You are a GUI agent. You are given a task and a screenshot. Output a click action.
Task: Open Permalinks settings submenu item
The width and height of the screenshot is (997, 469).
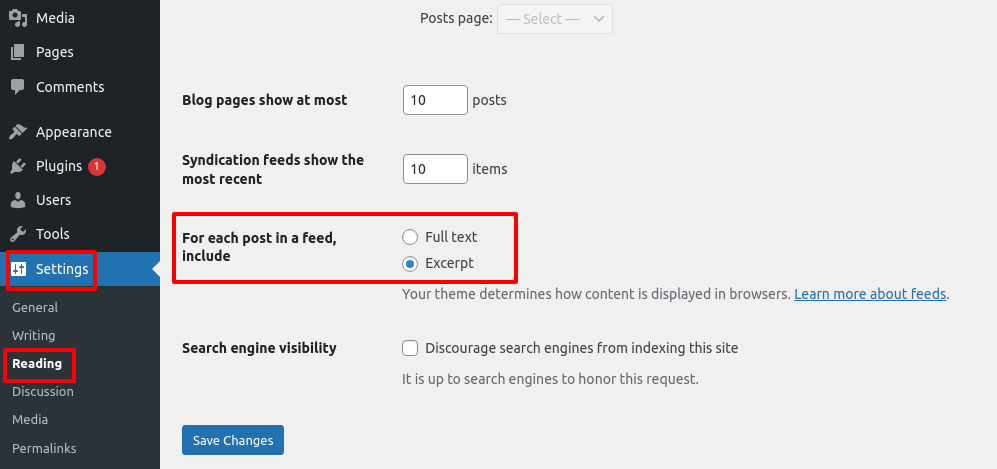tap(44, 448)
